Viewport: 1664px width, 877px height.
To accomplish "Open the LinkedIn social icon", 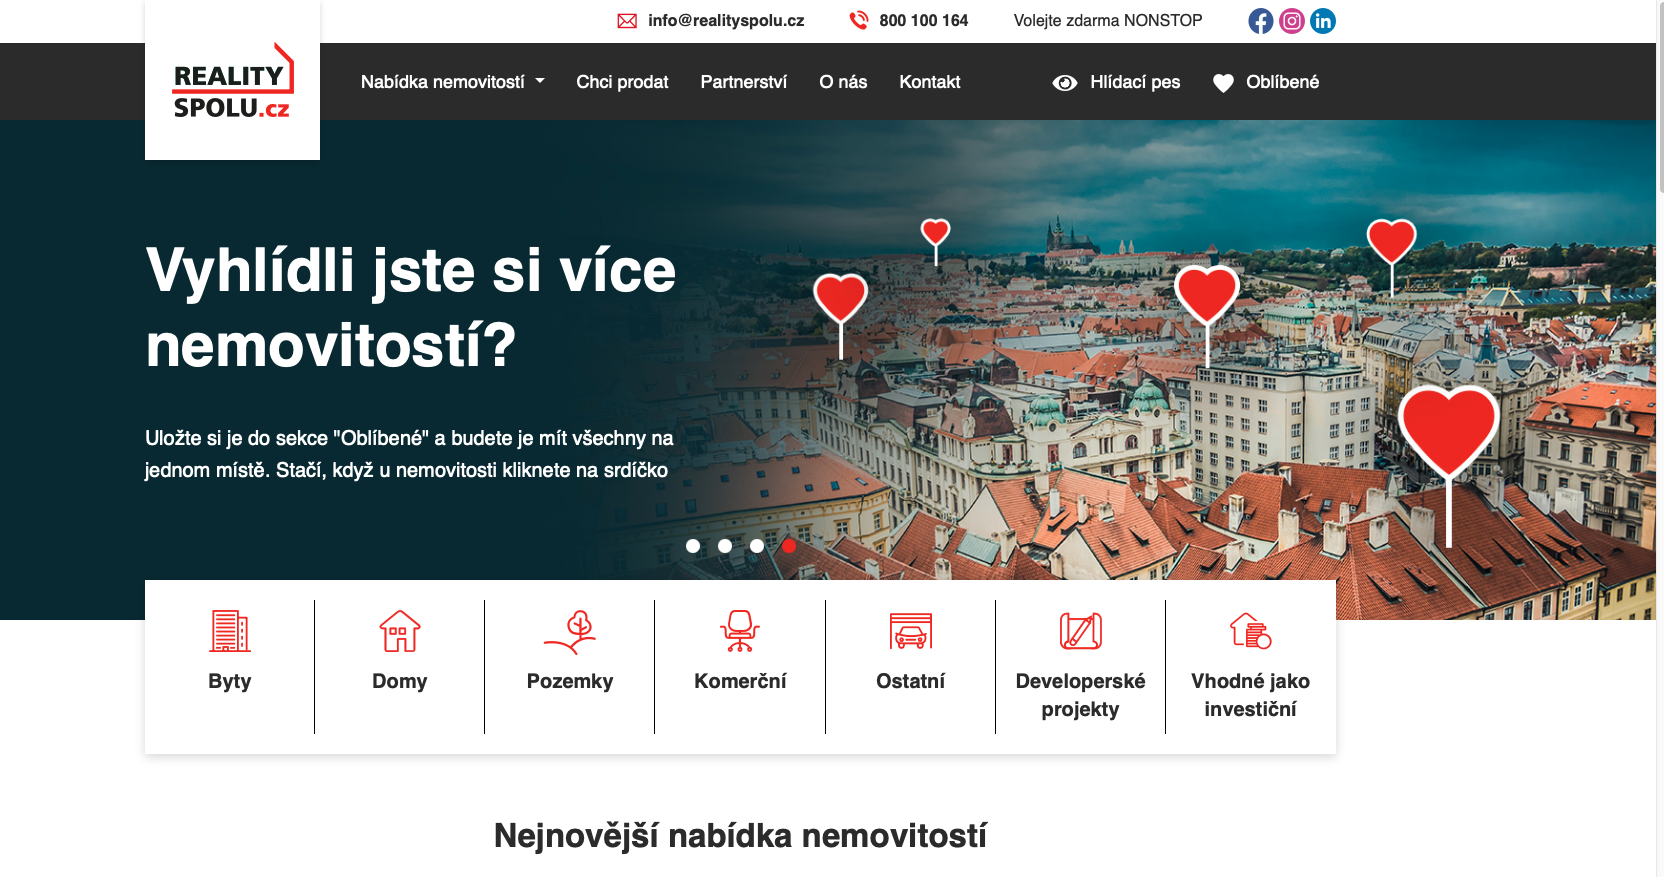I will pos(1323,21).
